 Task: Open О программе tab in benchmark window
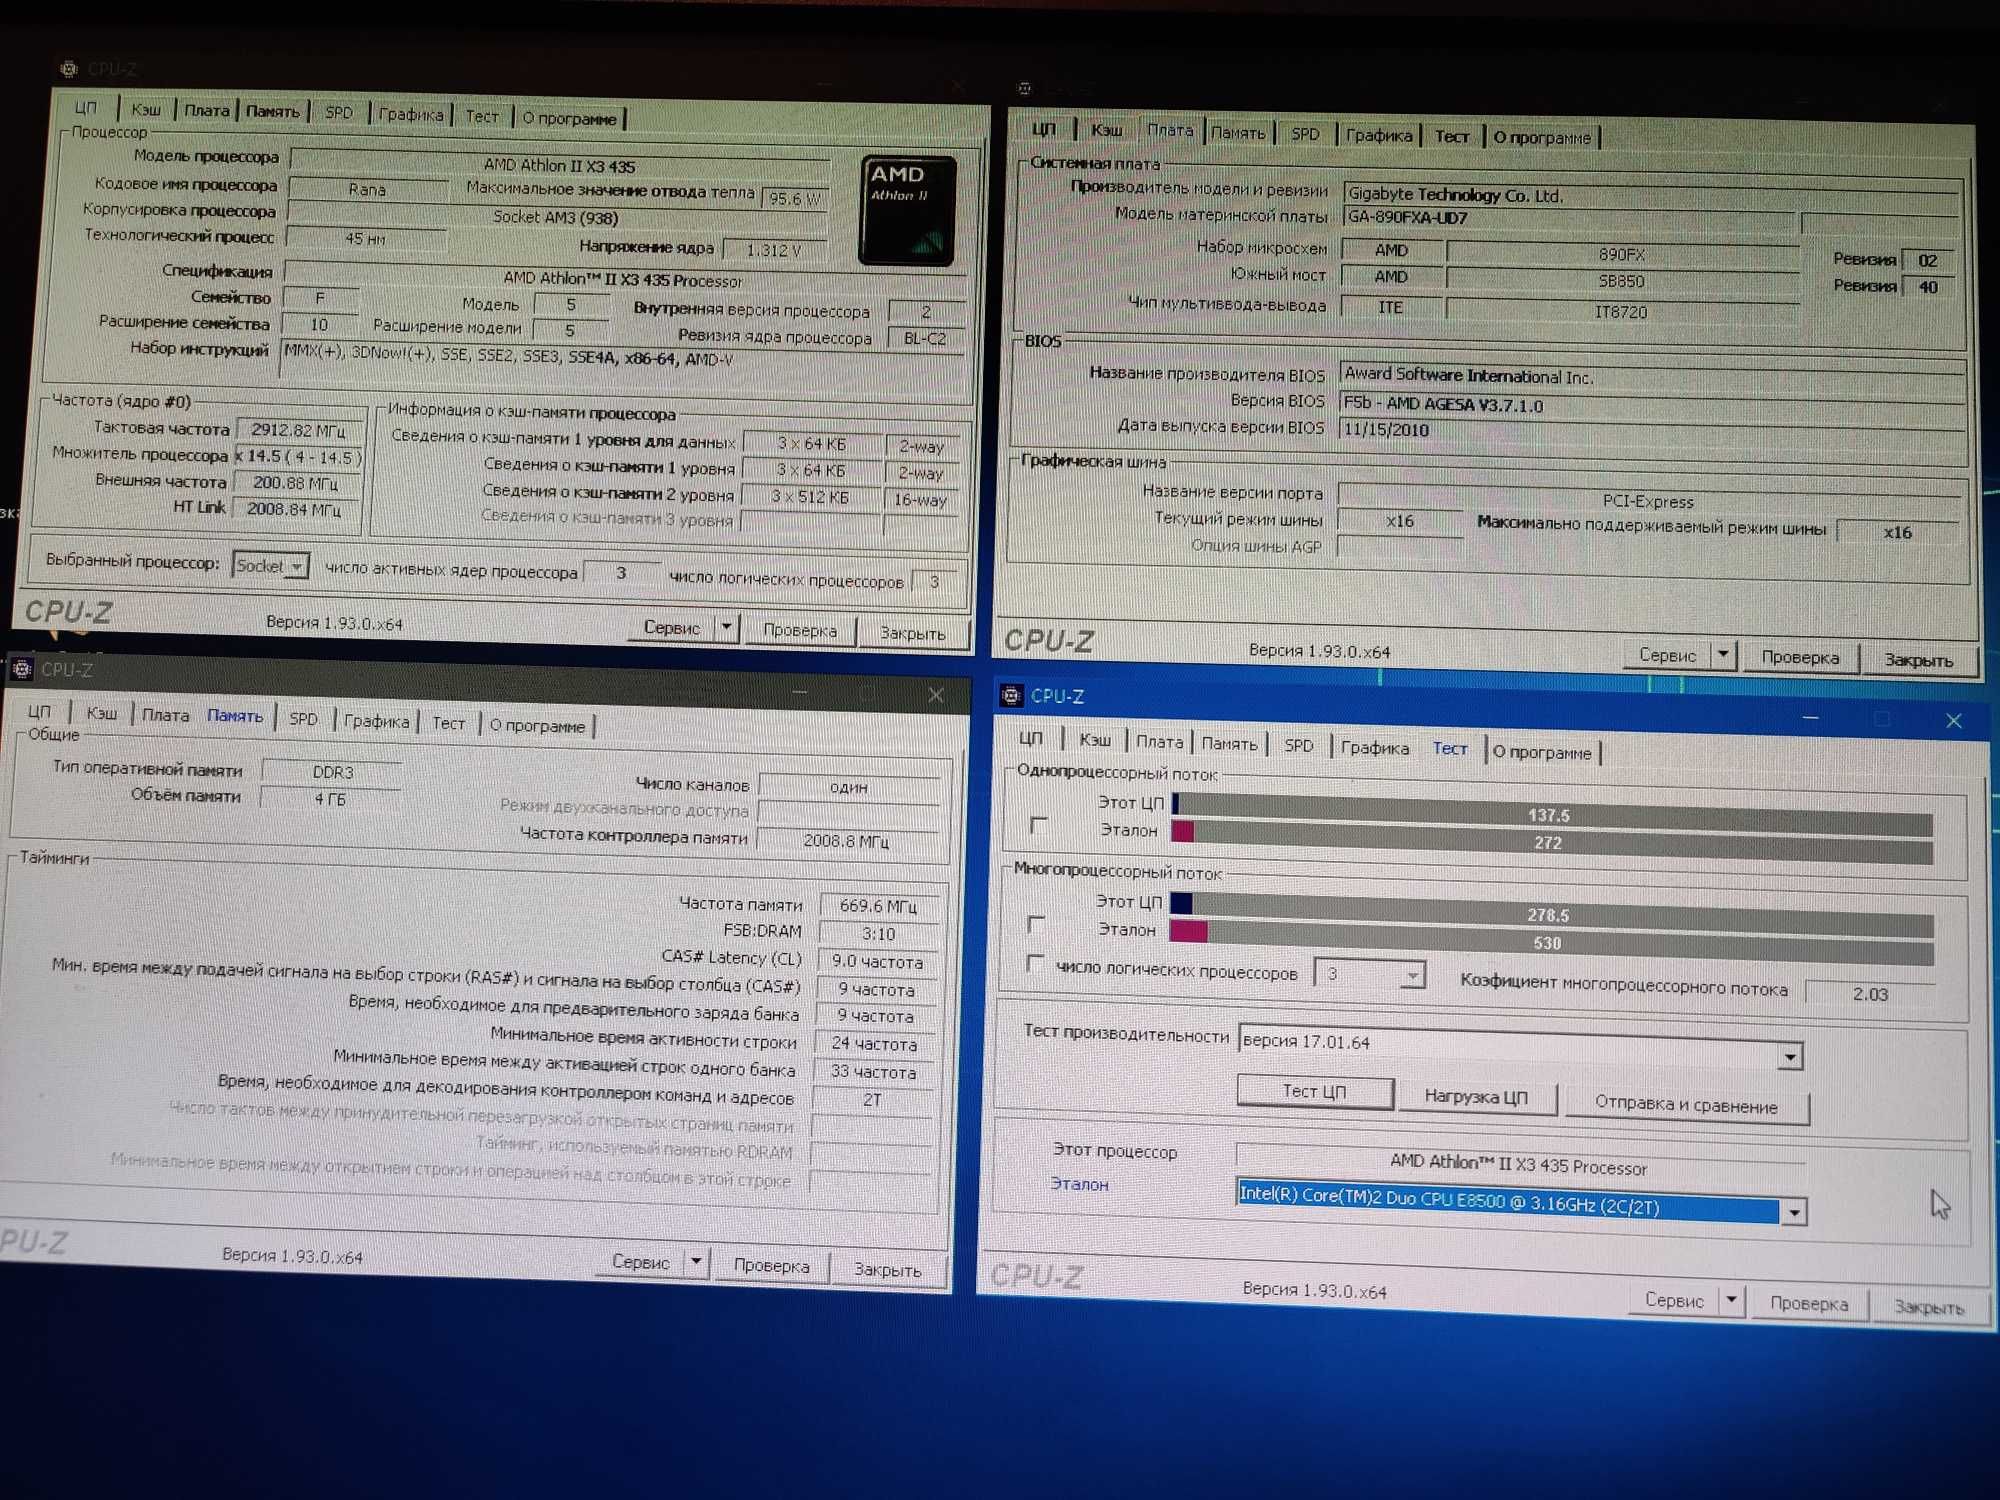coord(1541,752)
